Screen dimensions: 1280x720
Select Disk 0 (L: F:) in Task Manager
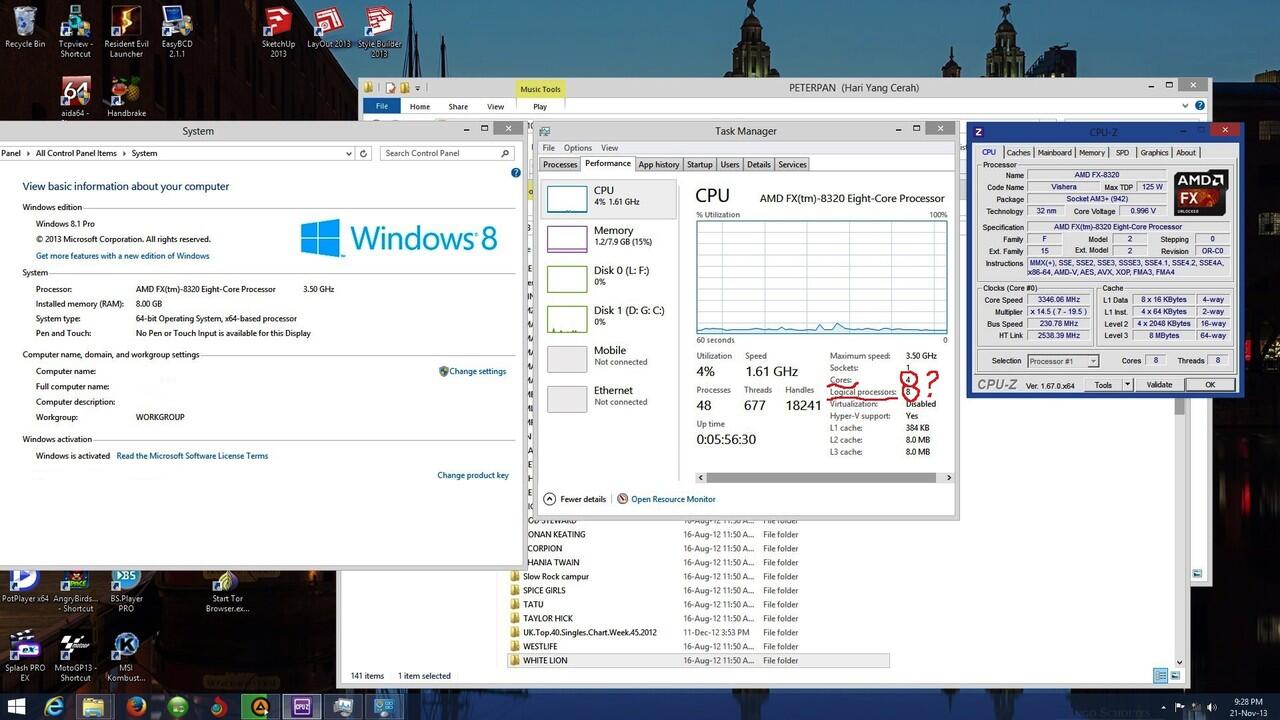(608, 277)
